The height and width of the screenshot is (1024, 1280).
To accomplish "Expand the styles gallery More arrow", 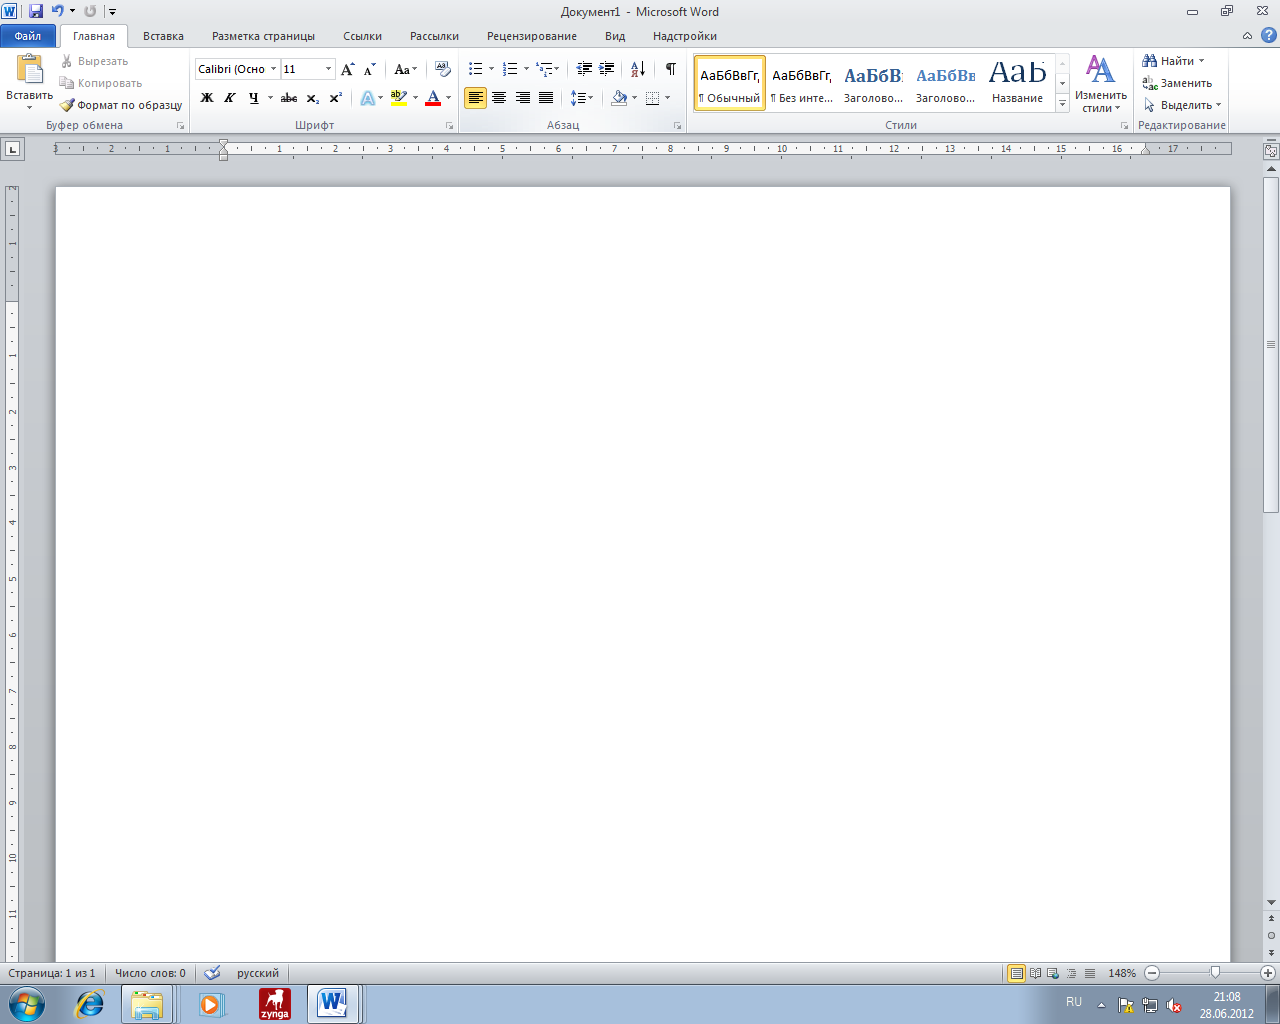I will (x=1062, y=104).
